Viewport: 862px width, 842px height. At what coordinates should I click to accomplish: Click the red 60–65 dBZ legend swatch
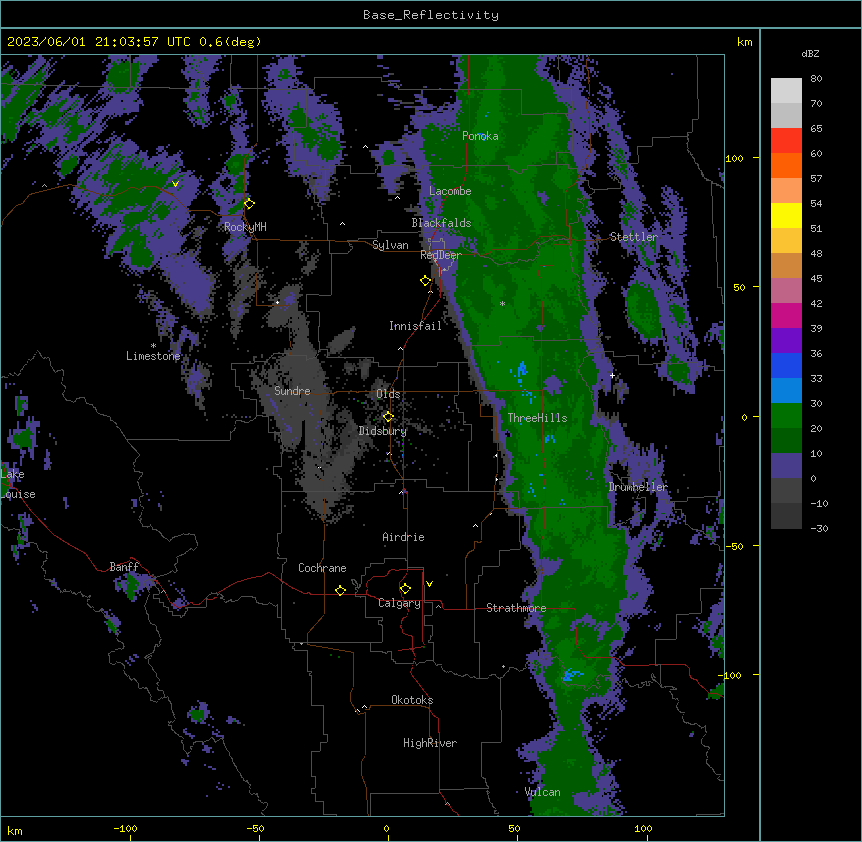(786, 141)
